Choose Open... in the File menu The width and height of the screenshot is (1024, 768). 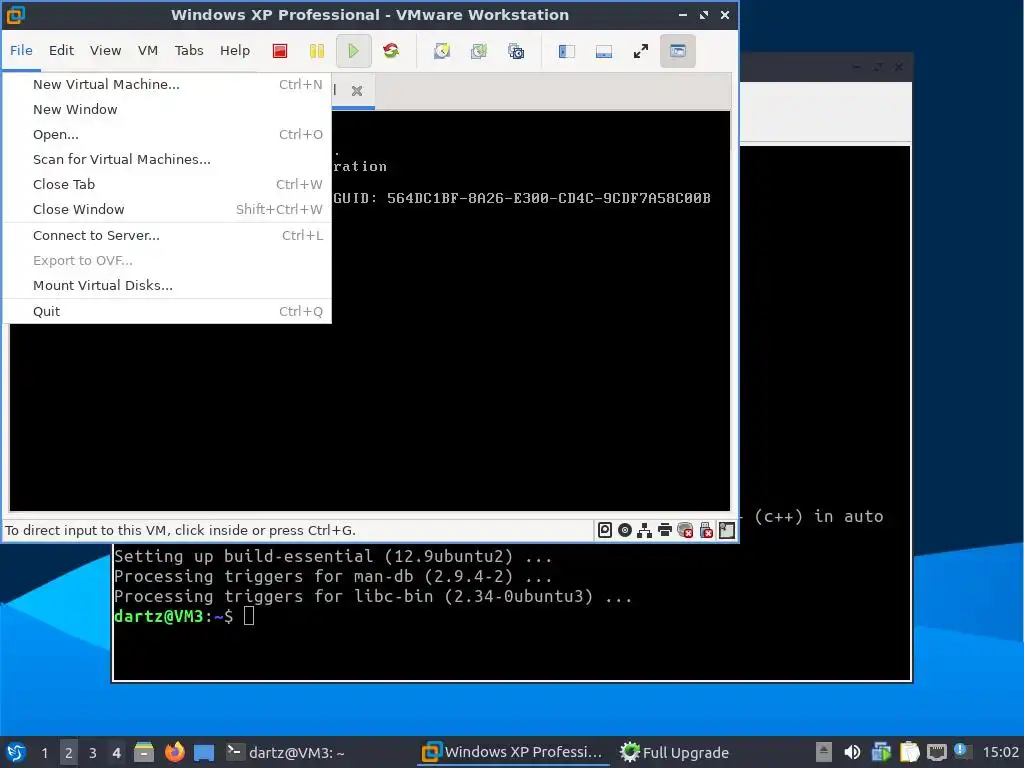tap(167, 135)
